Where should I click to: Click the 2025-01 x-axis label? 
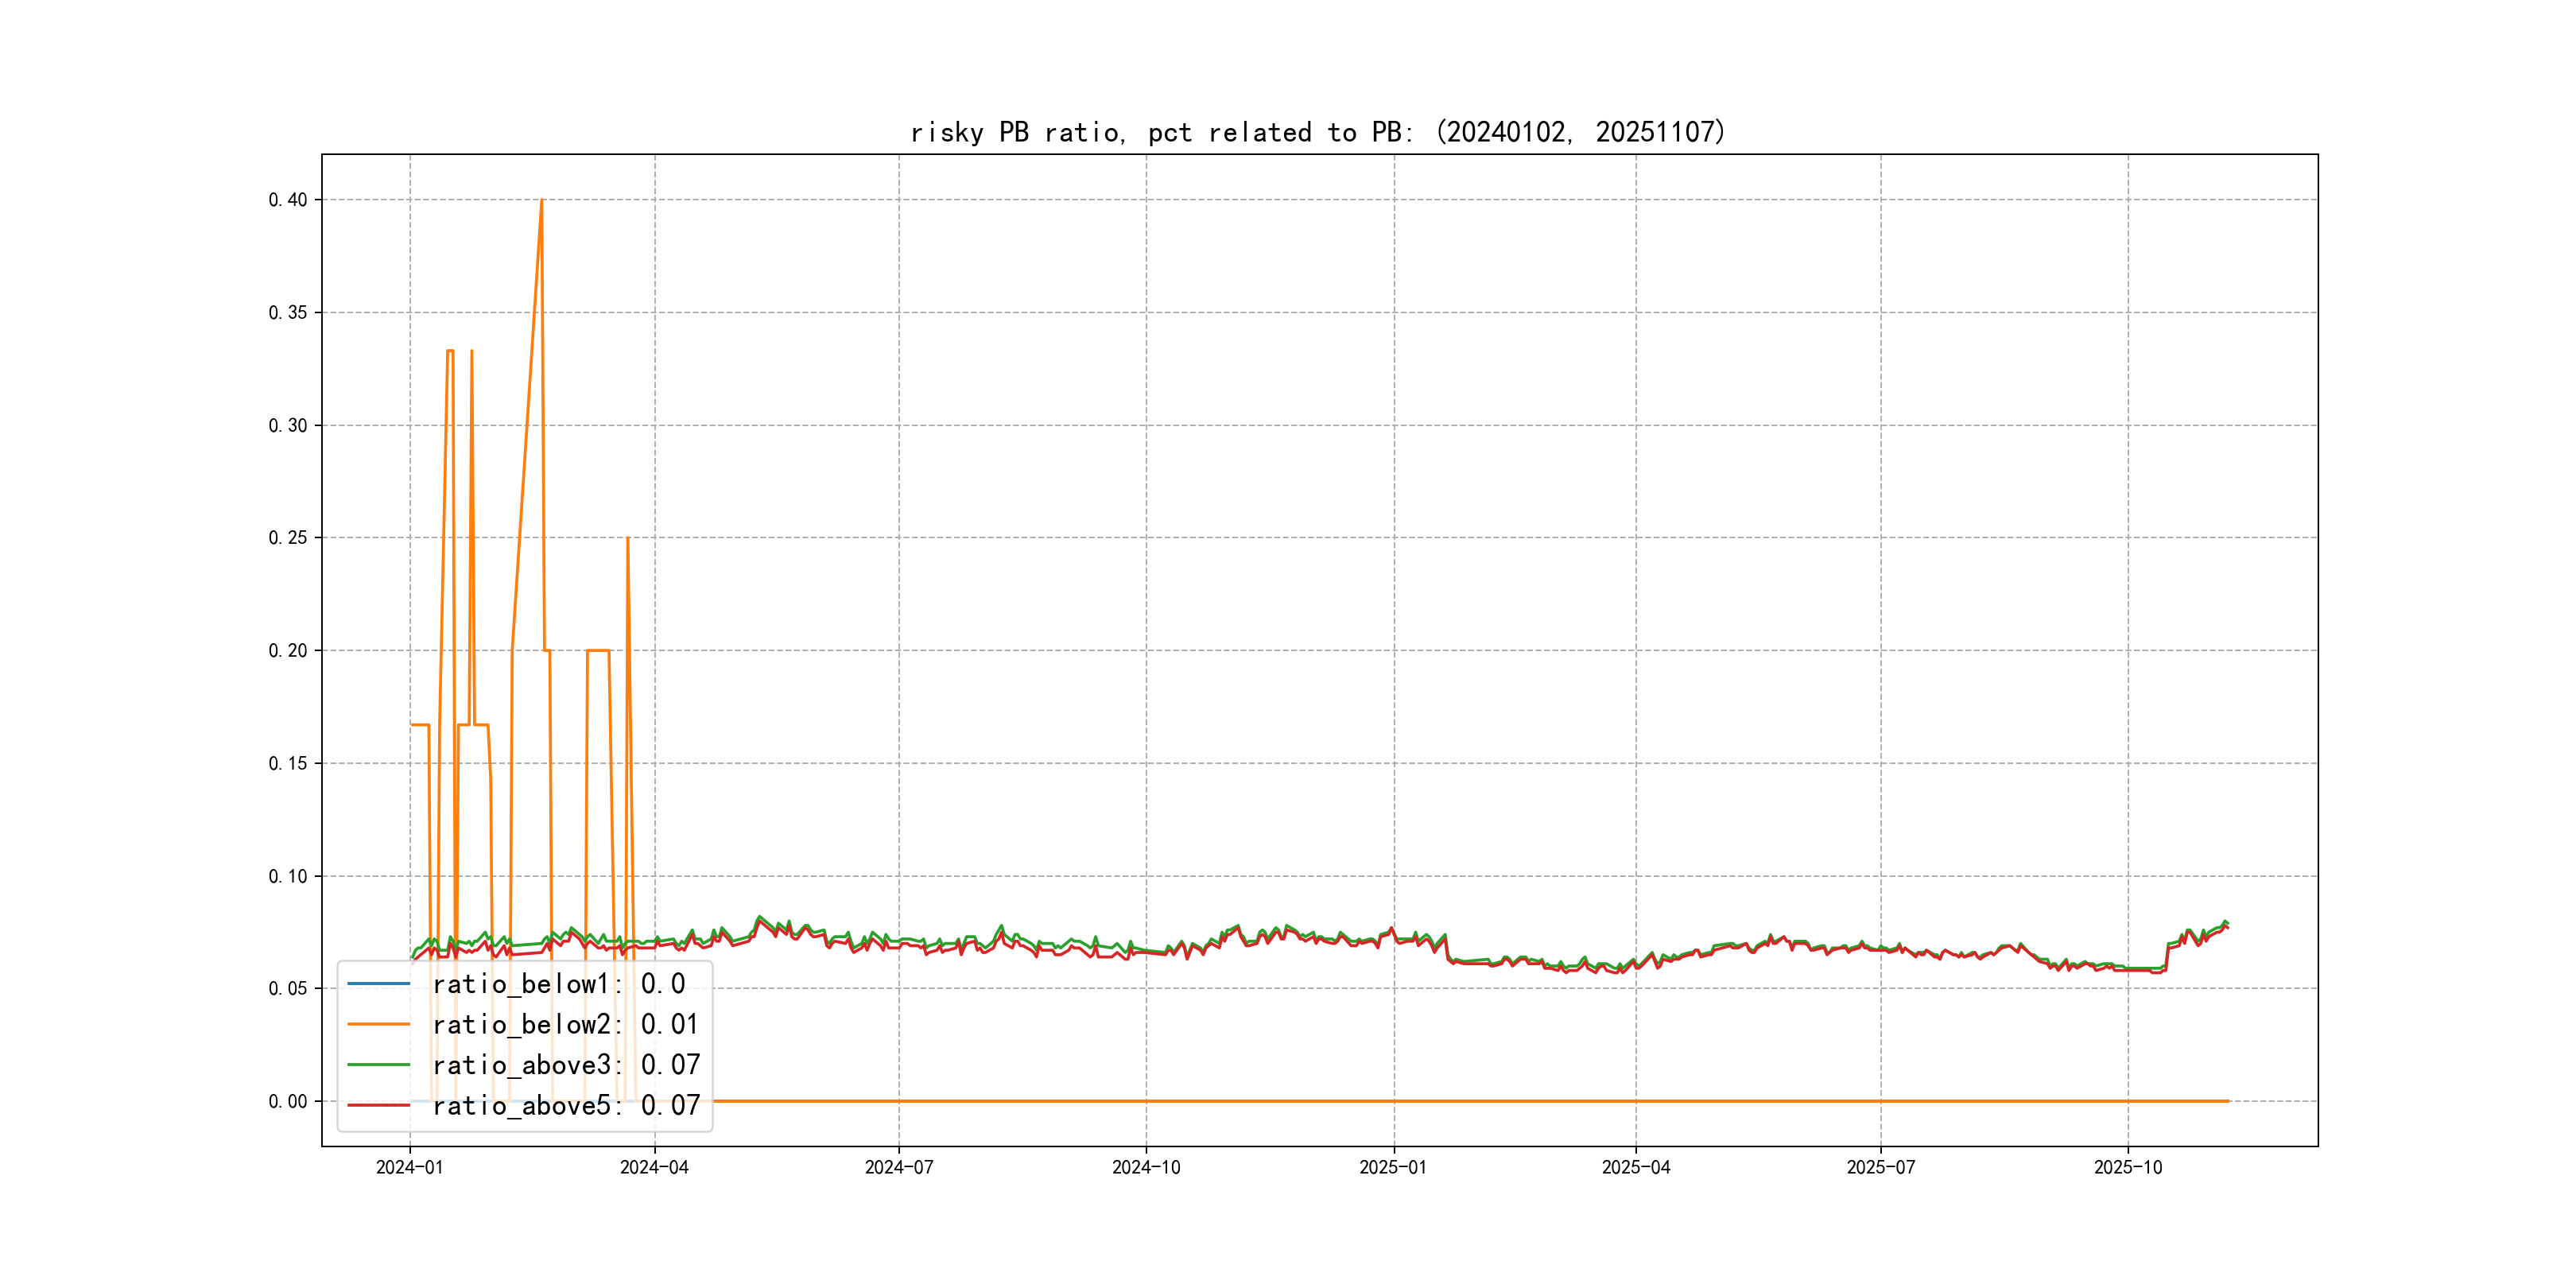coord(1393,1167)
